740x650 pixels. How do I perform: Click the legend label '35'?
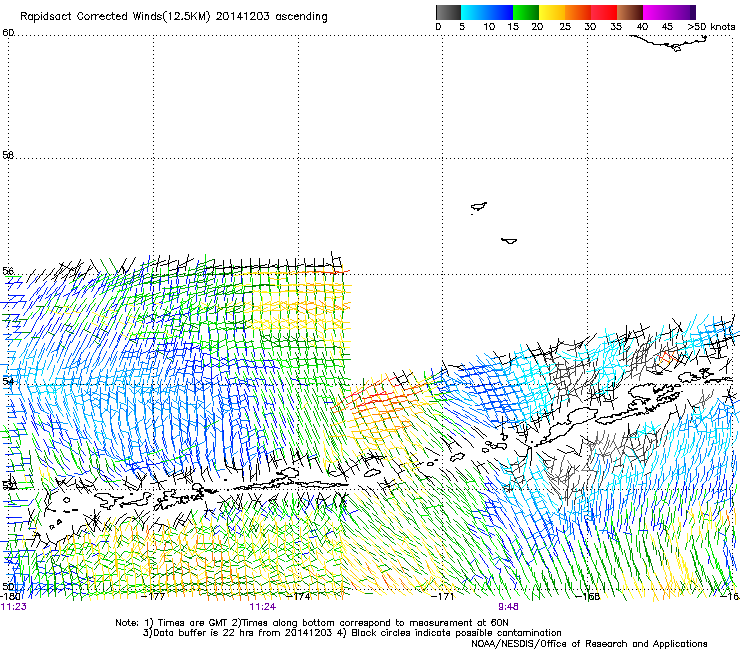[x=616, y=27]
